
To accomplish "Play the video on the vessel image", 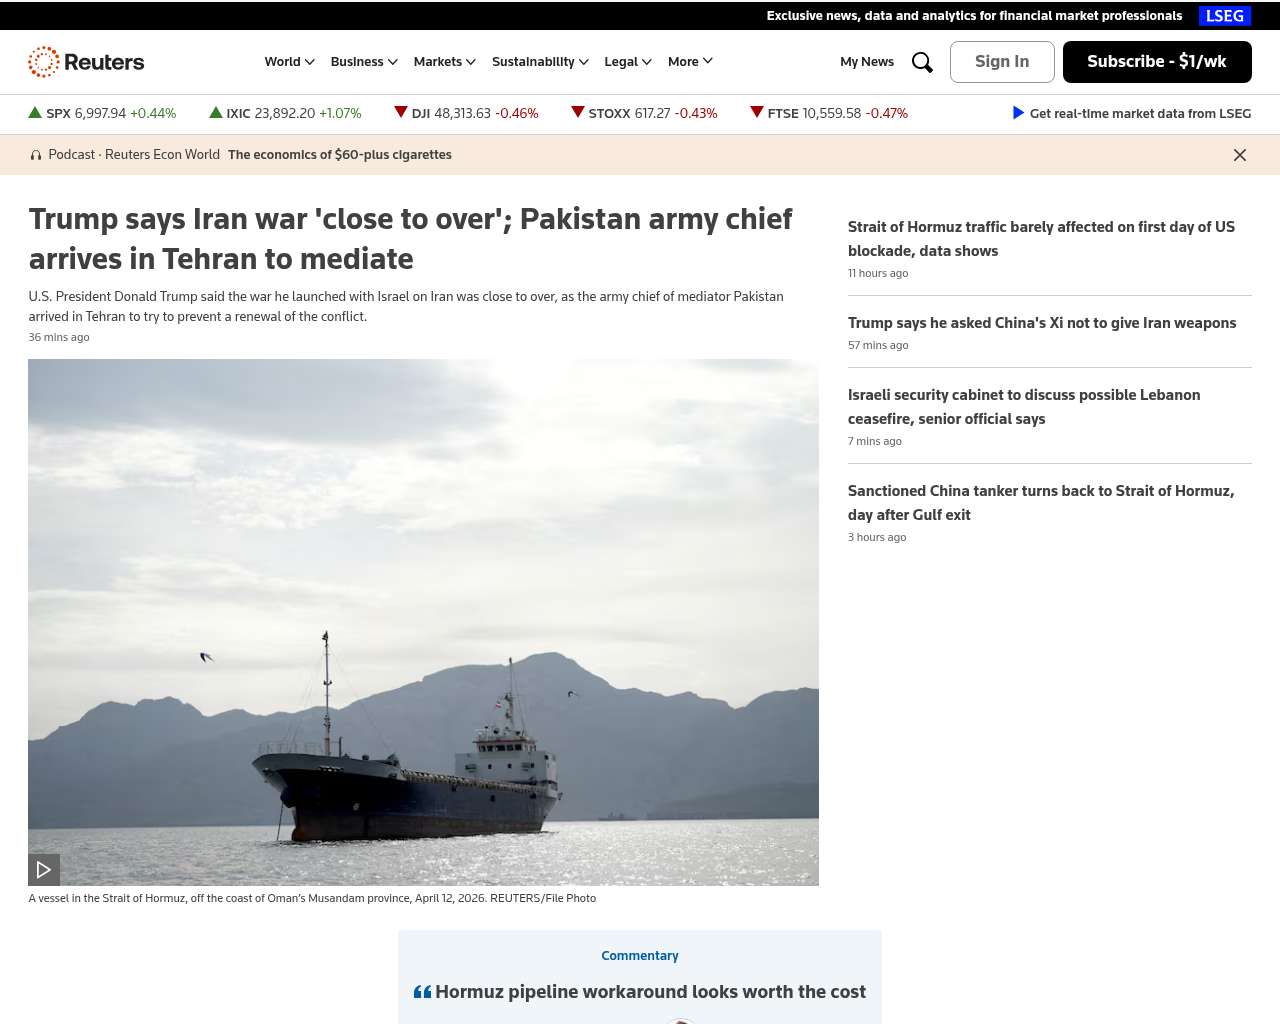I will click(44, 870).
